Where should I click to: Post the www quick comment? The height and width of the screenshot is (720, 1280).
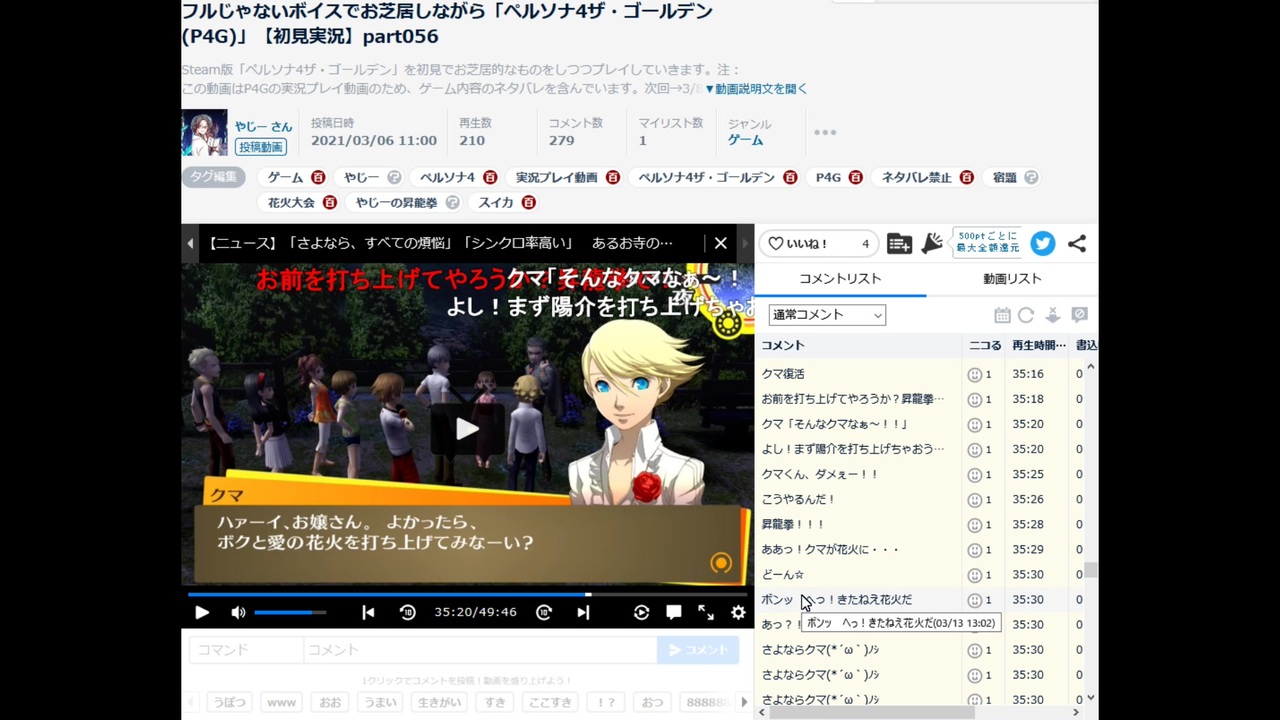pos(282,703)
